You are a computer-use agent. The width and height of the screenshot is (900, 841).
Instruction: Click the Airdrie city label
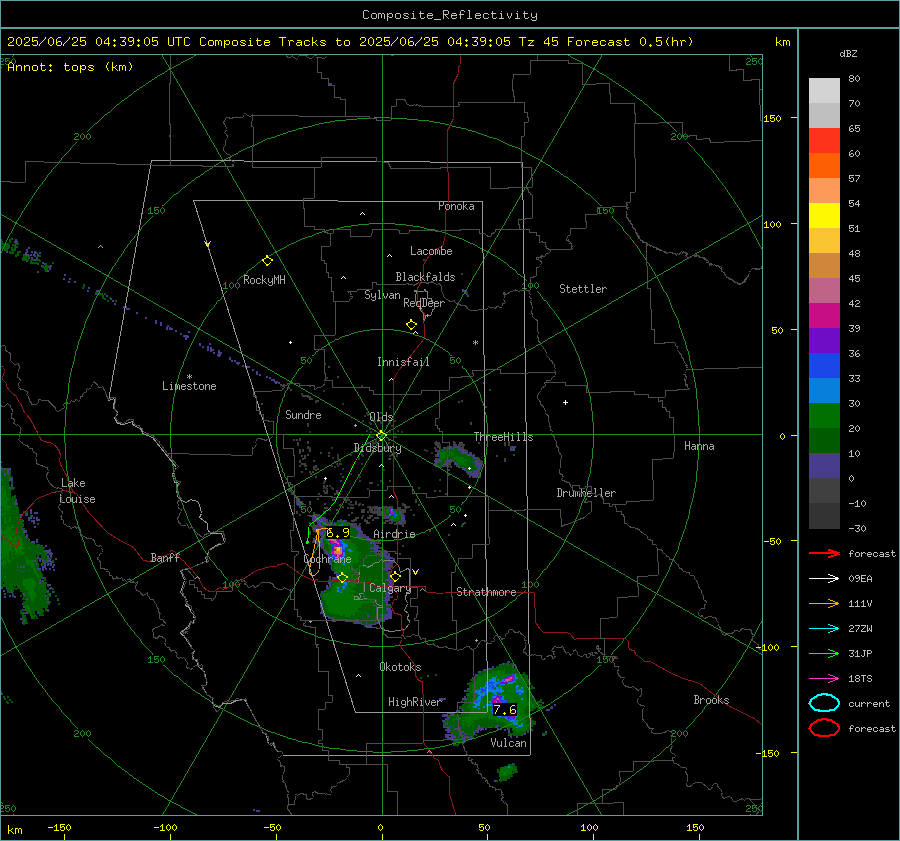point(394,534)
